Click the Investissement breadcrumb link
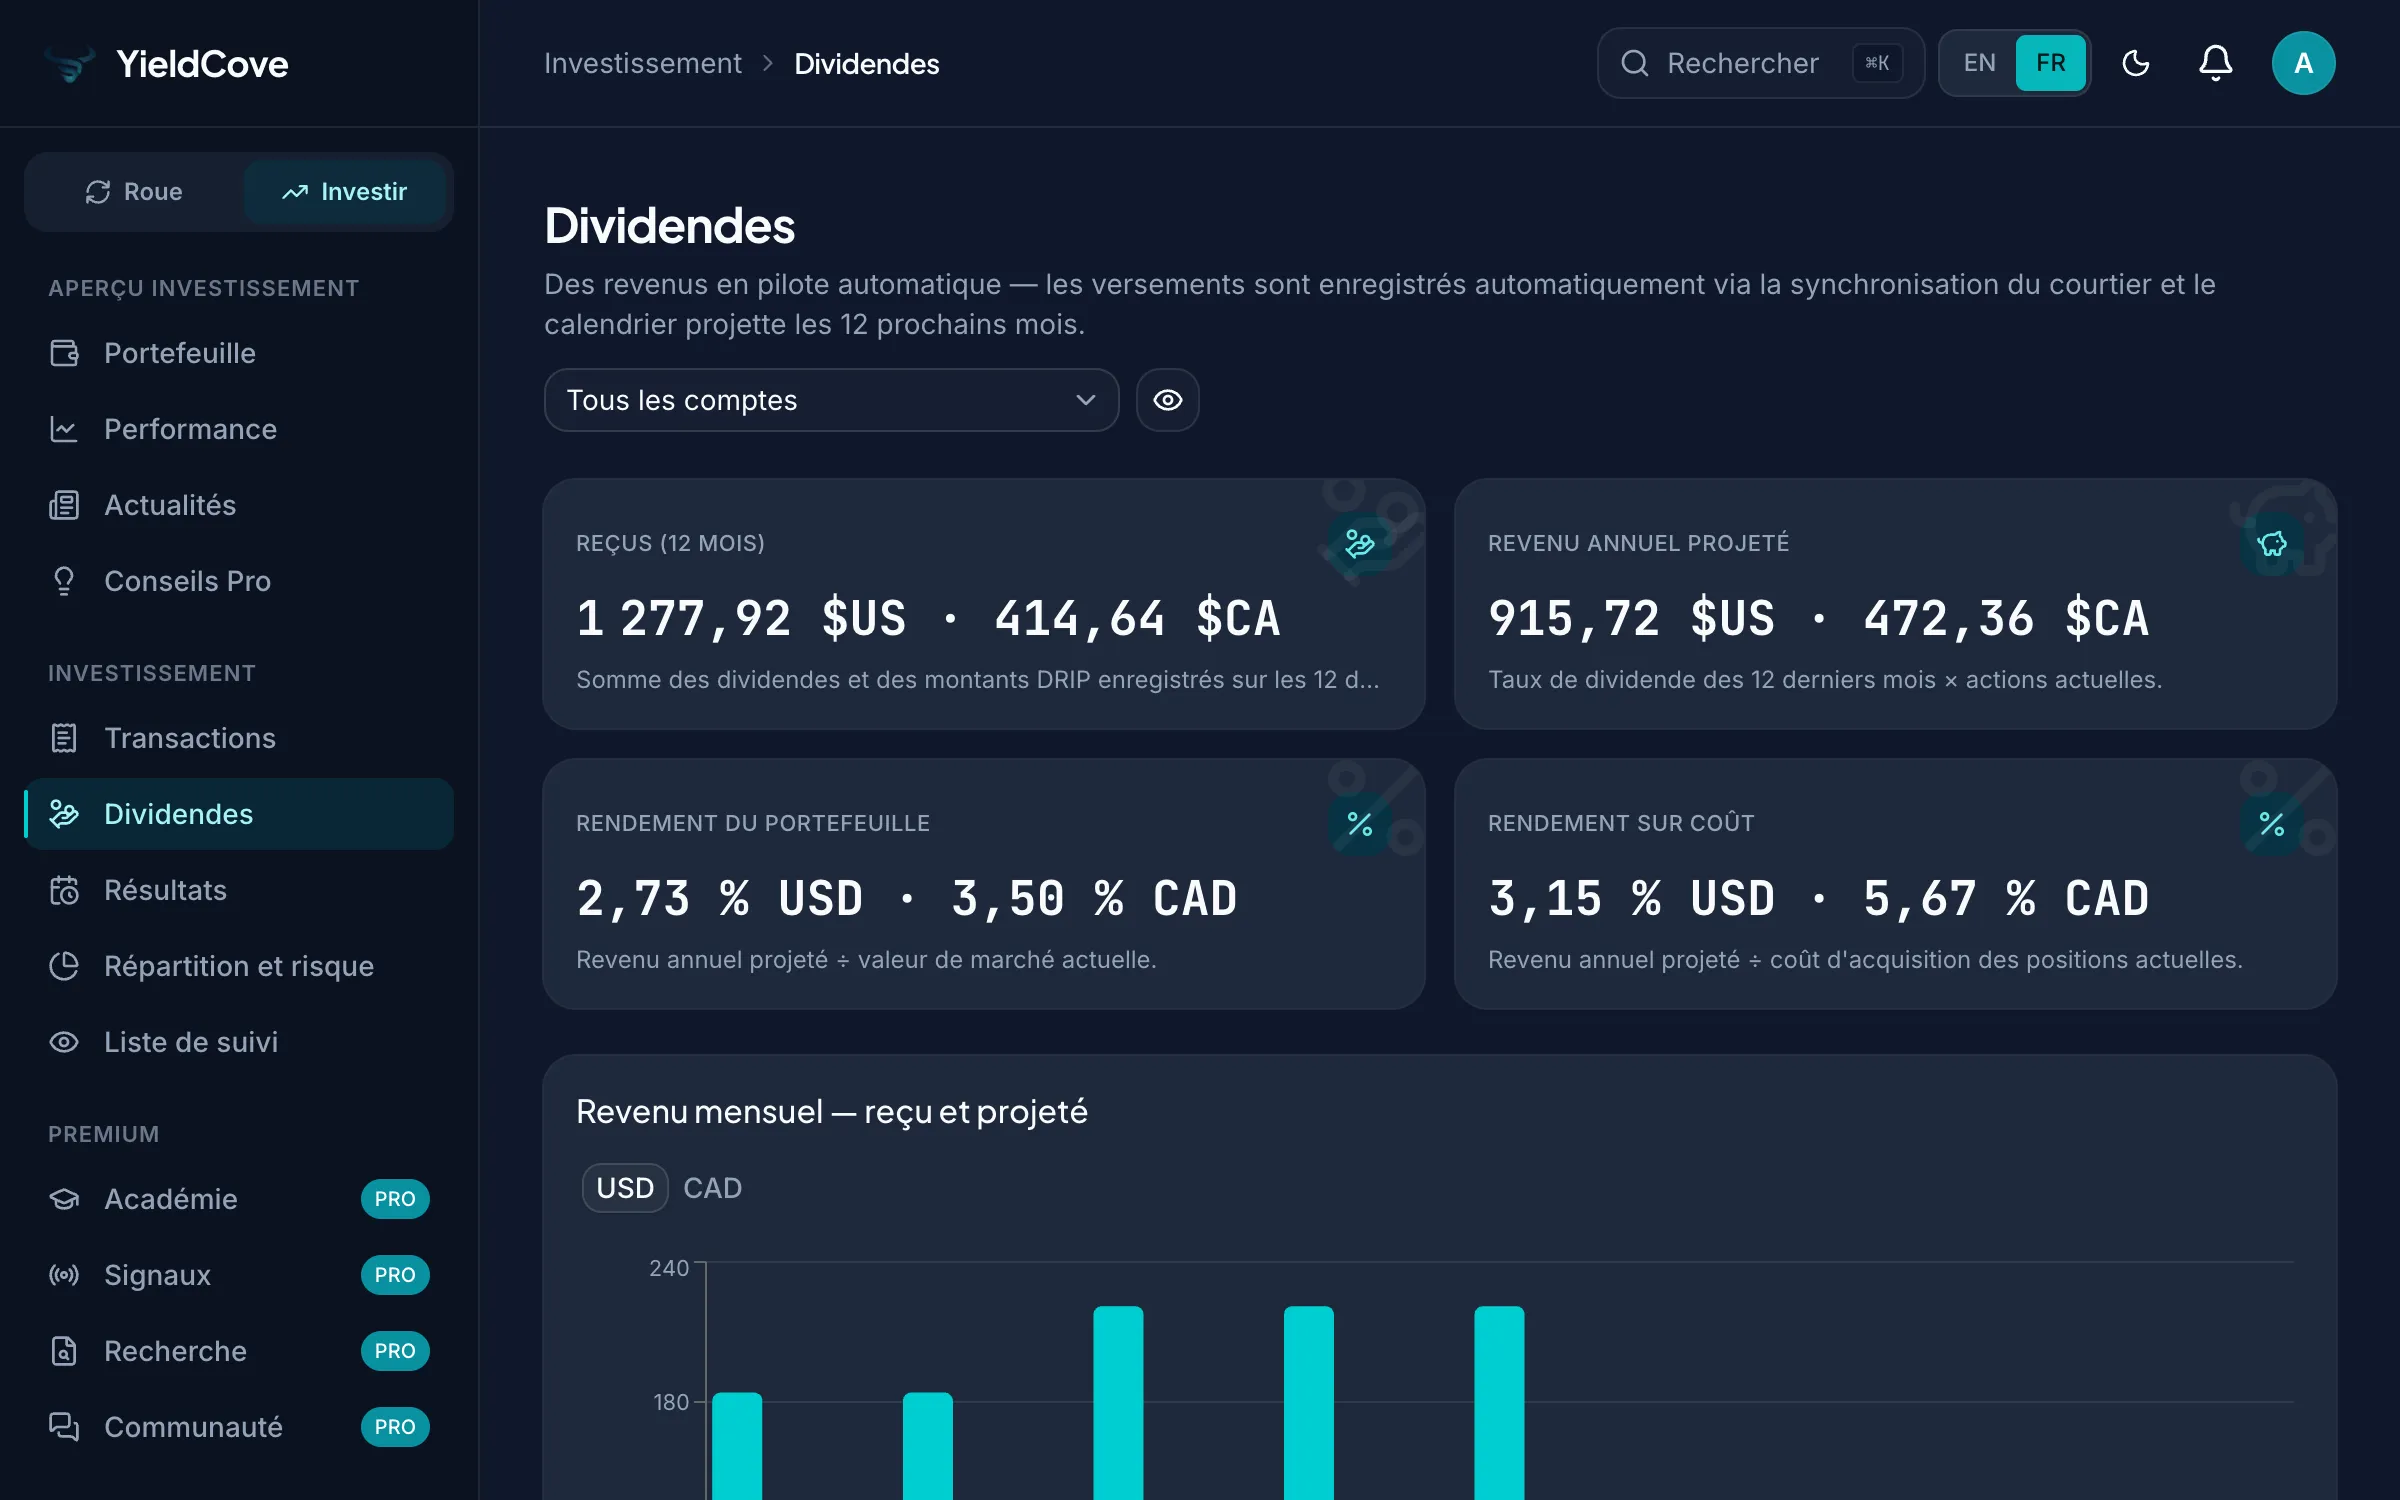 [x=643, y=64]
